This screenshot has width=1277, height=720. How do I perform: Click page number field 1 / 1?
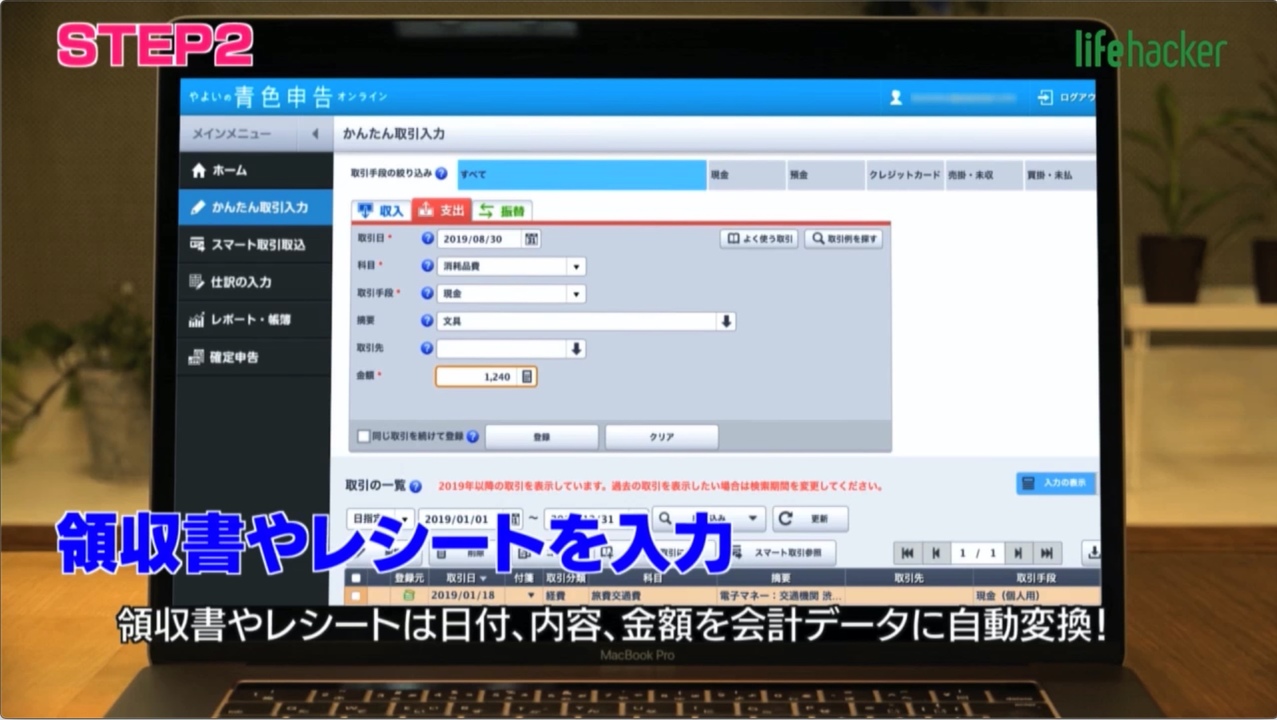click(x=977, y=553)
